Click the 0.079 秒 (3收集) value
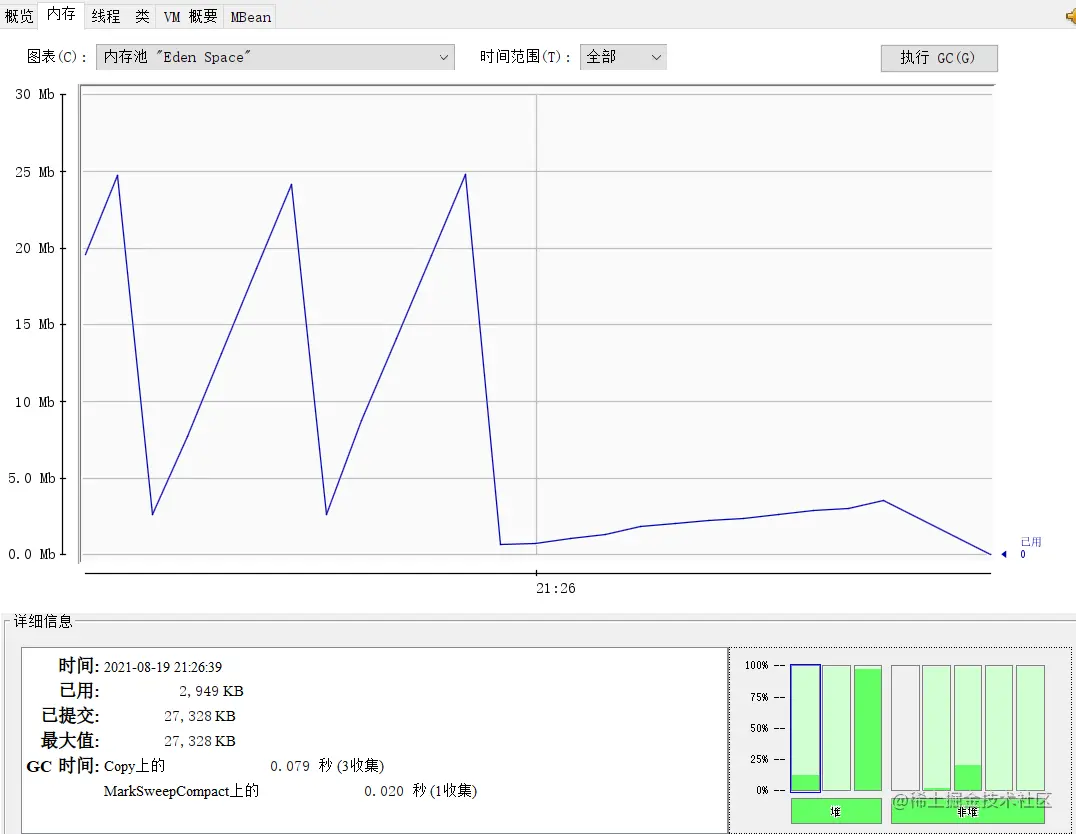Image resolution: width=1076 pixels, height=834 pixels. 327,766
